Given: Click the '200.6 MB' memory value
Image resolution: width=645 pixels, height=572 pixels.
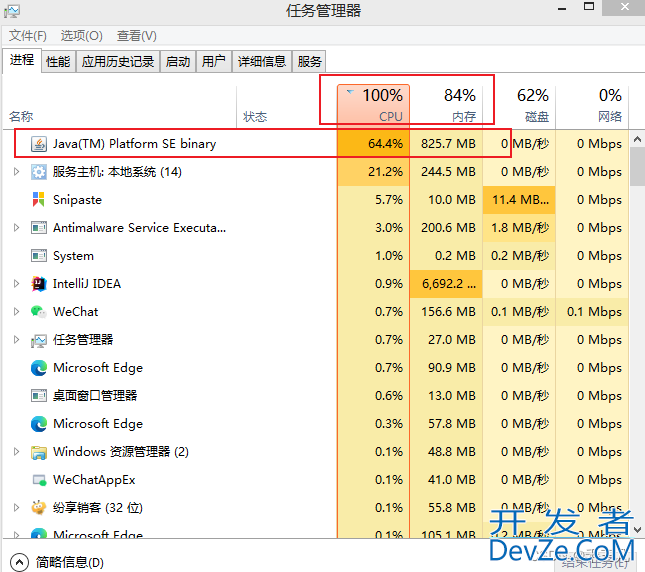Looking at the screenshot, I should tap(448, 228).
